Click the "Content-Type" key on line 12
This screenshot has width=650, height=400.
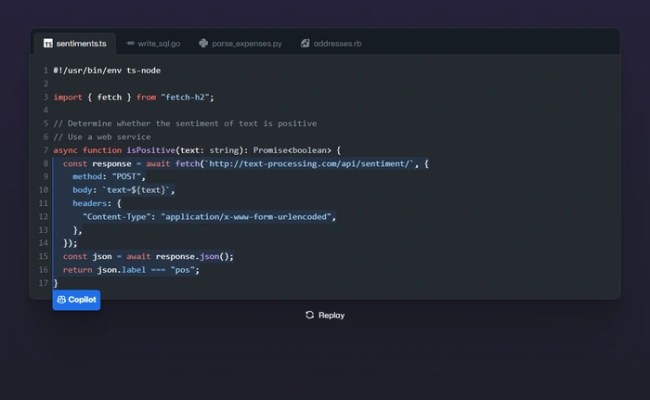point(116,217)
